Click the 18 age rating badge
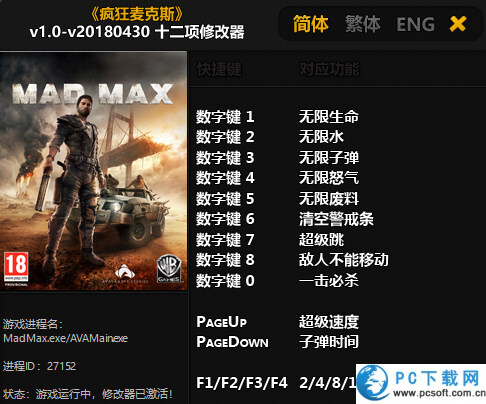 pyautogui.click(x=16, y=269)
